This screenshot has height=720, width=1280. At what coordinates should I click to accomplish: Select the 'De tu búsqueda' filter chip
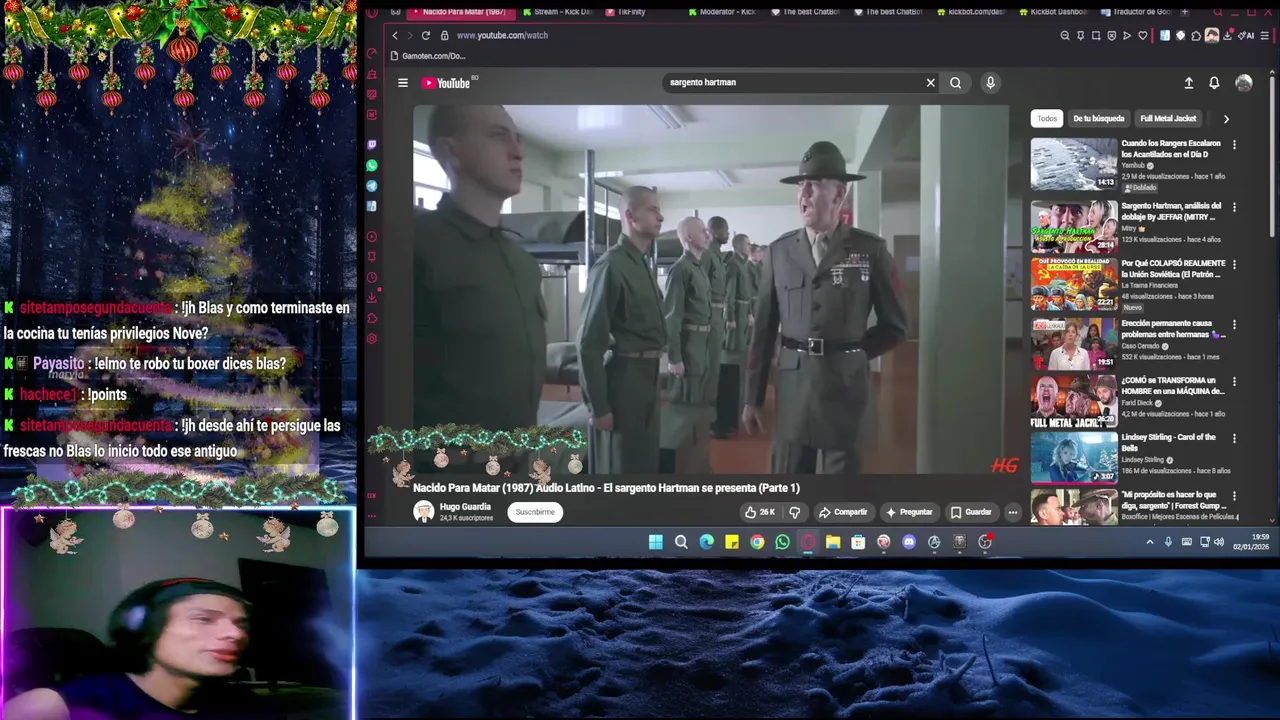click(x=1099, y=118)
